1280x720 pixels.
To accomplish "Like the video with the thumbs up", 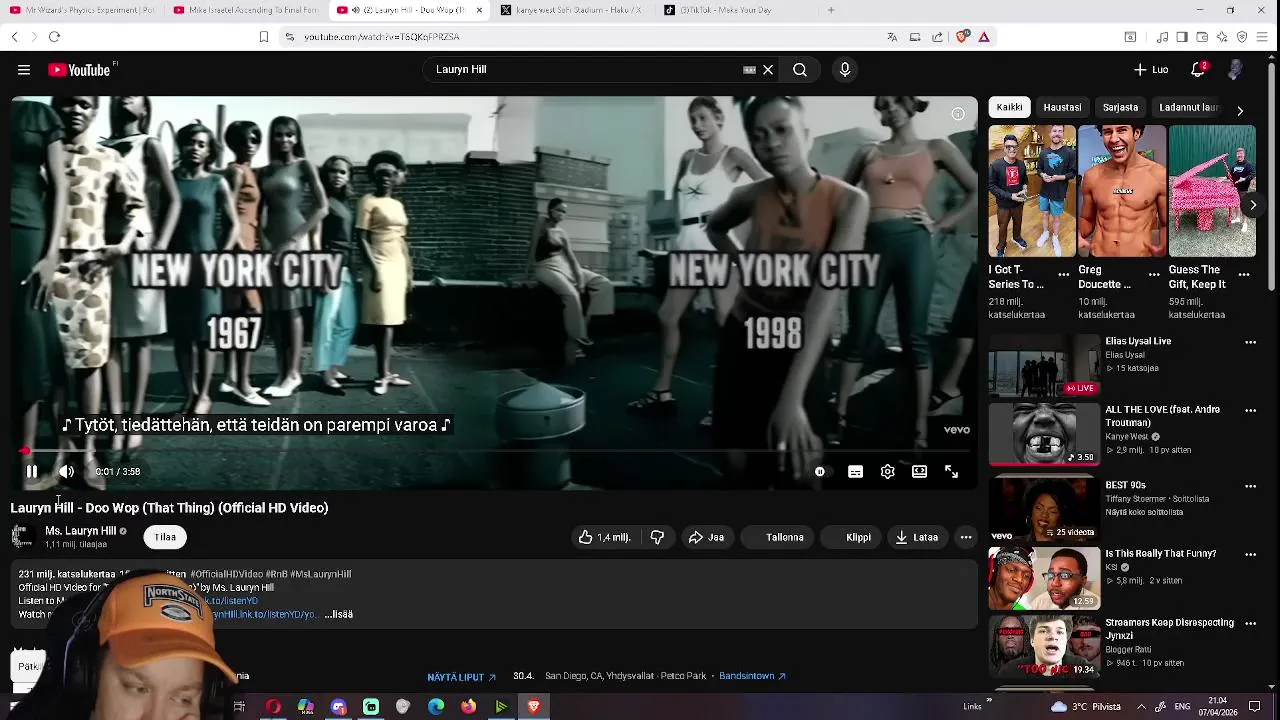I will (x=604, y=537).
